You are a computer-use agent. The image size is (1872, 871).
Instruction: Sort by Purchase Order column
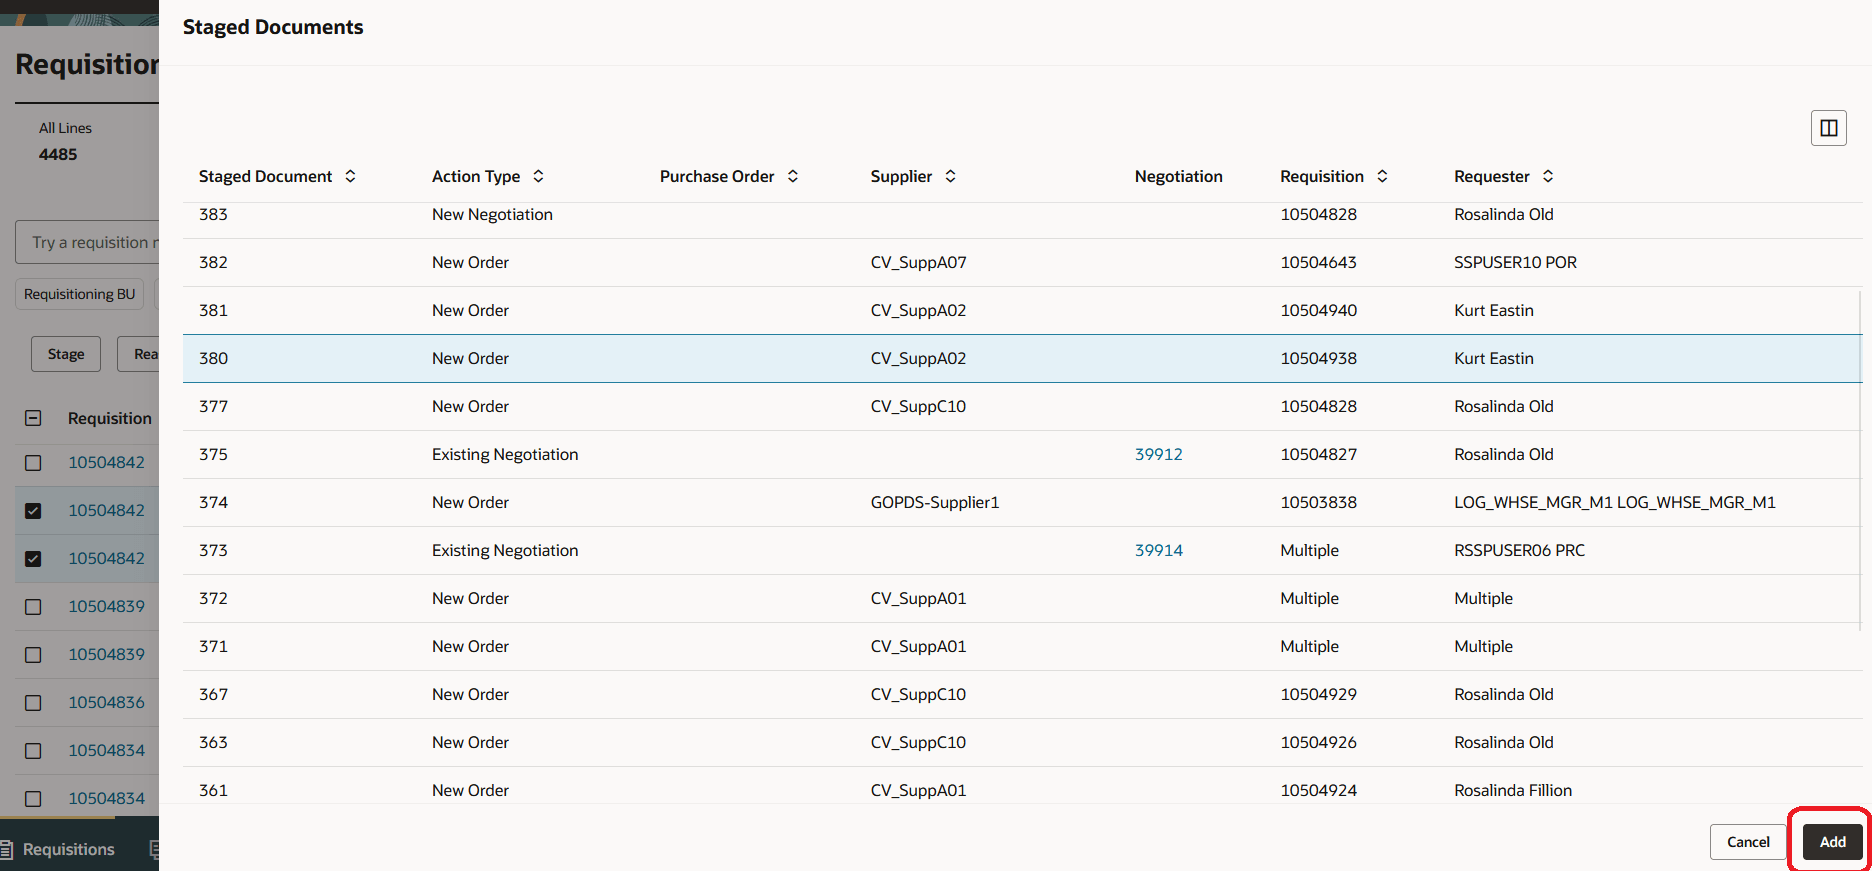tap(793, 176)
